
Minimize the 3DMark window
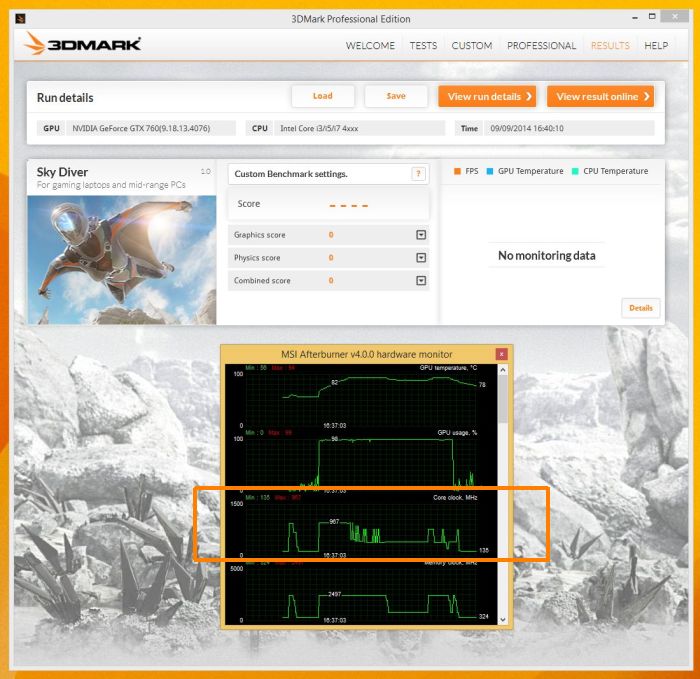click(x=635, y=18)
